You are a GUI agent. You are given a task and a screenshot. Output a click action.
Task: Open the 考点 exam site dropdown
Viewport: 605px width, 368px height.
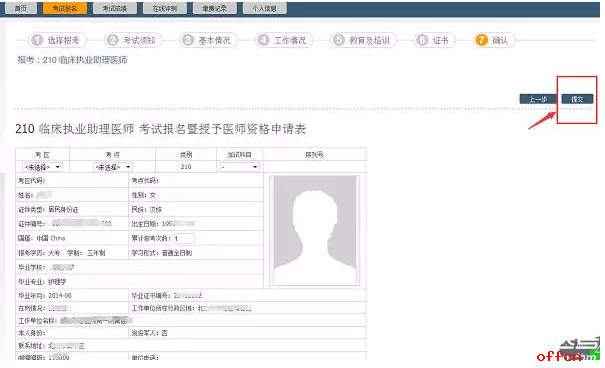point(113,167)
